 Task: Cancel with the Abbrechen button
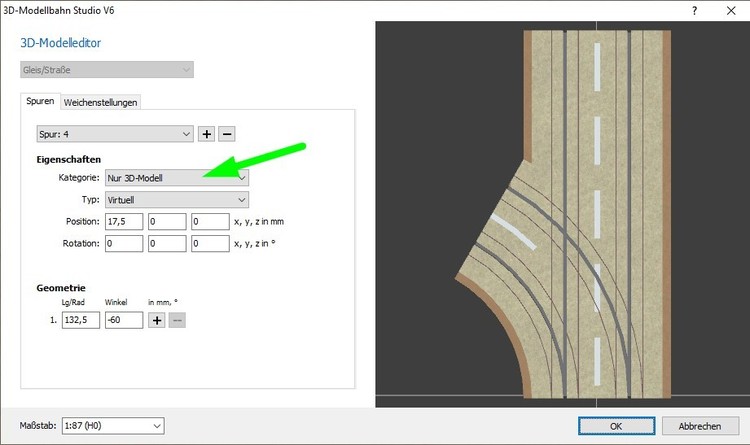pyautogui.click(x=700, y=426)
